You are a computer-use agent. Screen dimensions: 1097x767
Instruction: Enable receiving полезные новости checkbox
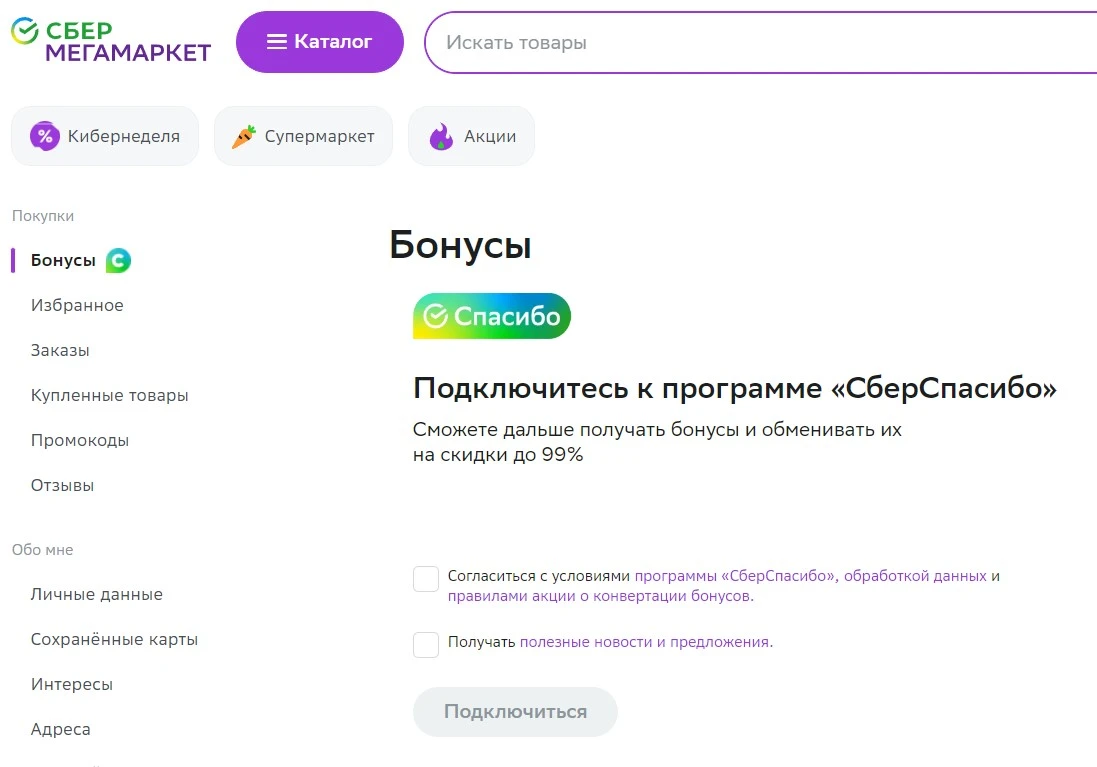point(425,645)
